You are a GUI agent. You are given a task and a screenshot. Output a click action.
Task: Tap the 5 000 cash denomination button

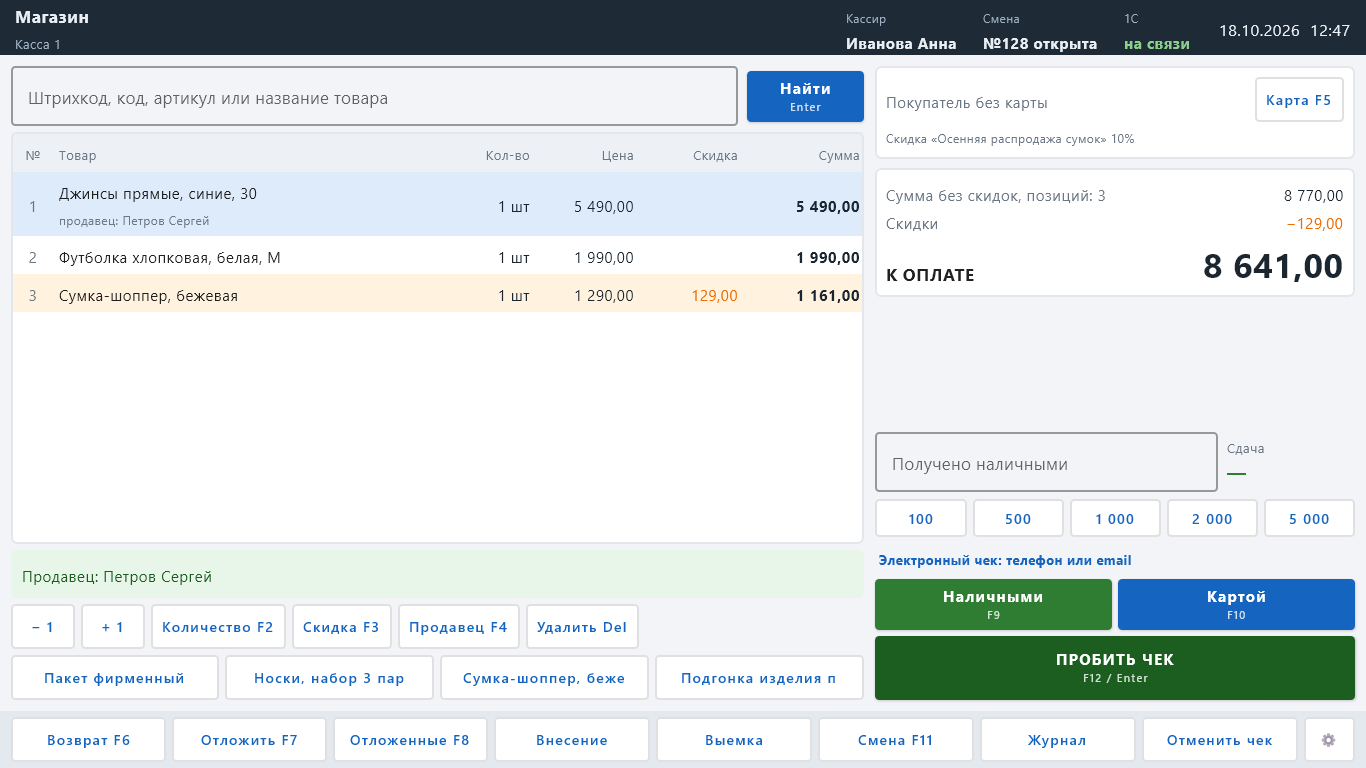pos(1310,519)
